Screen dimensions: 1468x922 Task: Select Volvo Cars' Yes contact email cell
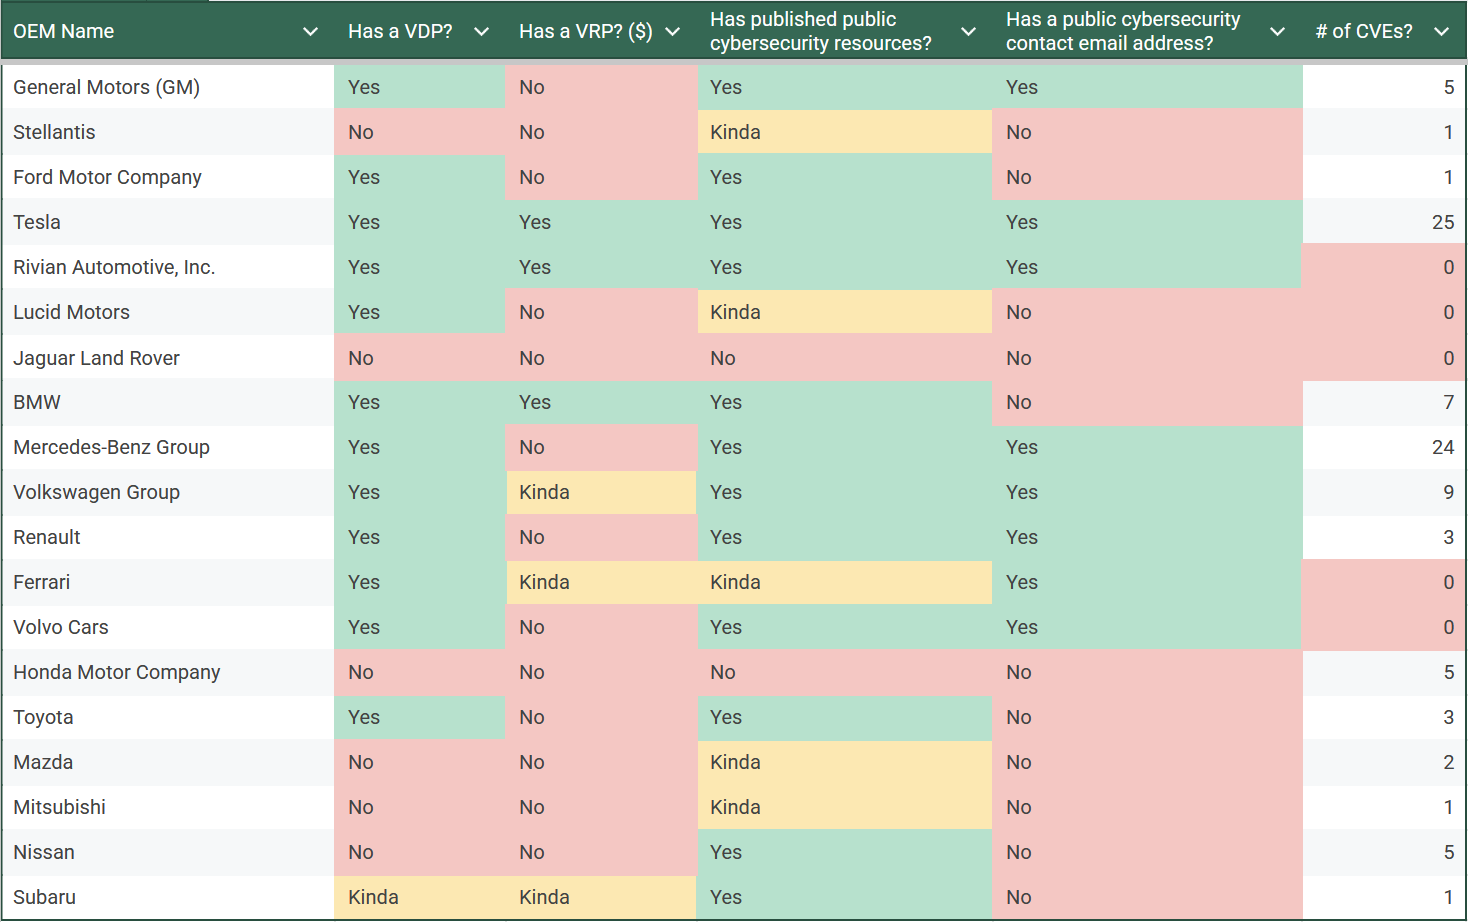1147,627
